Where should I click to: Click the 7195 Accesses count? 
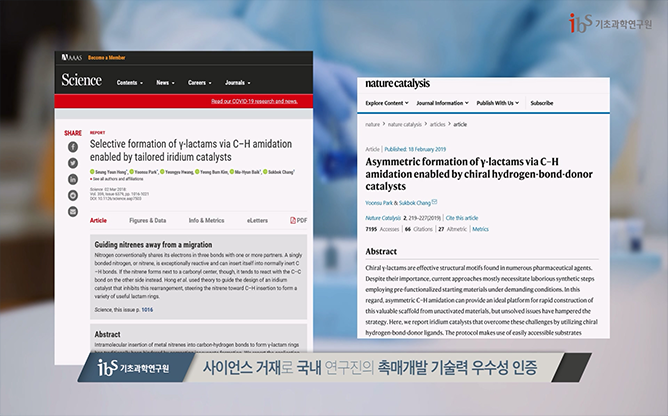pos(382,229)
